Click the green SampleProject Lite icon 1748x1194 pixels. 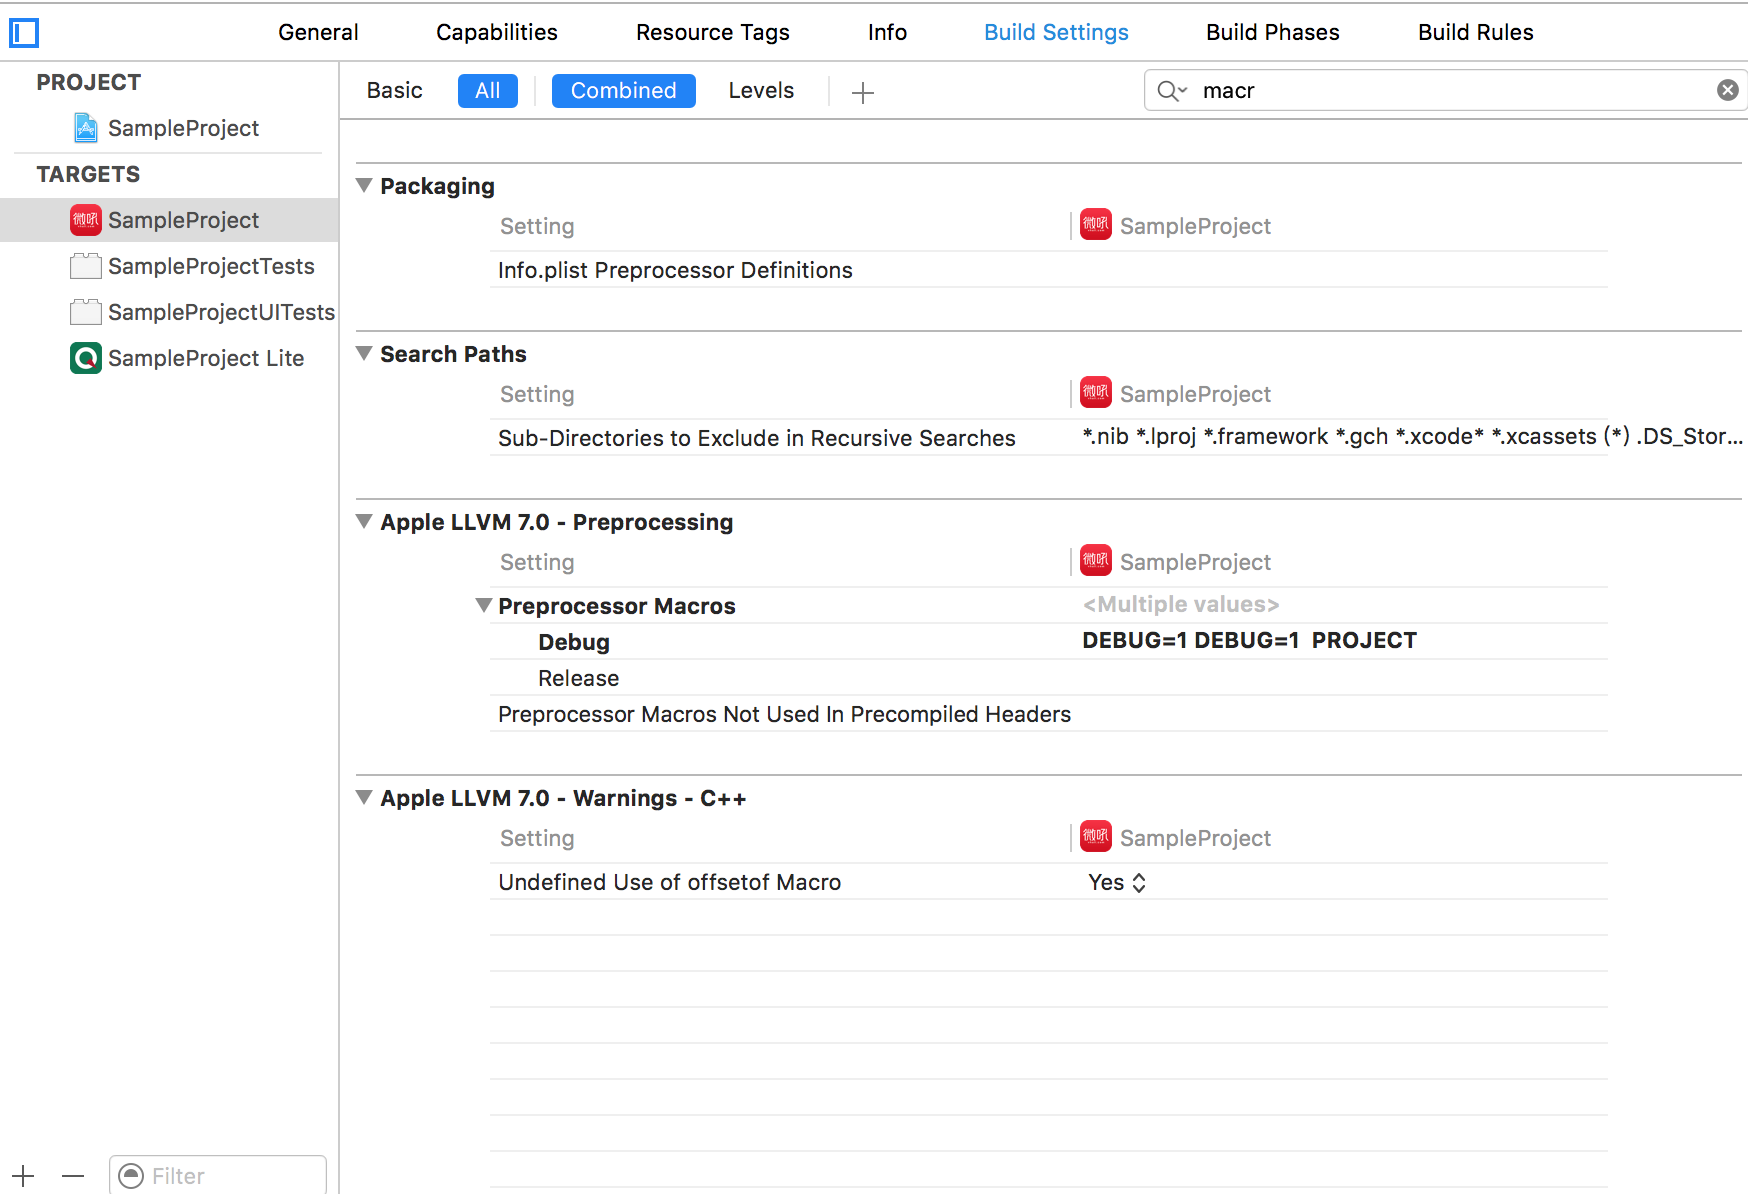click(x=86, y=358)
